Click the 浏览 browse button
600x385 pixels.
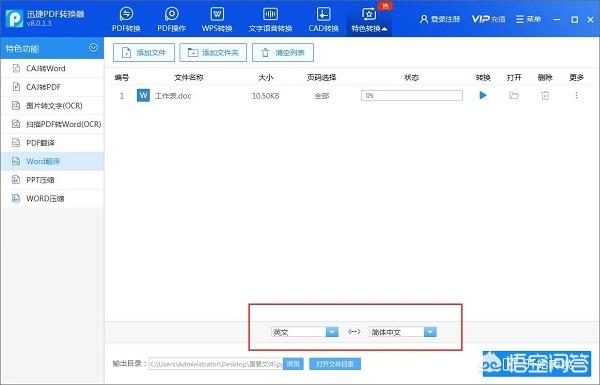tap(293, 364)
